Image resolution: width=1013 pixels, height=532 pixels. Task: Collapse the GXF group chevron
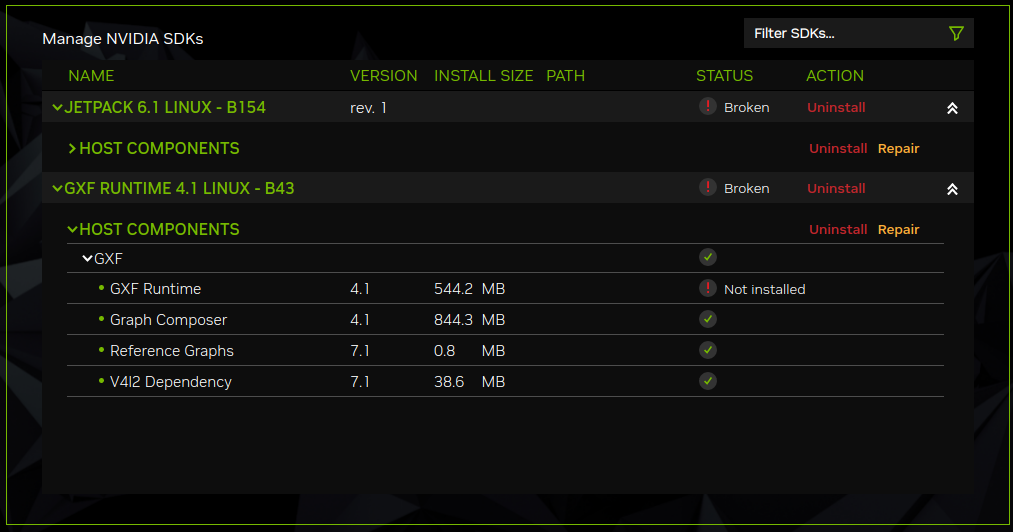click(x=87, y=259)
